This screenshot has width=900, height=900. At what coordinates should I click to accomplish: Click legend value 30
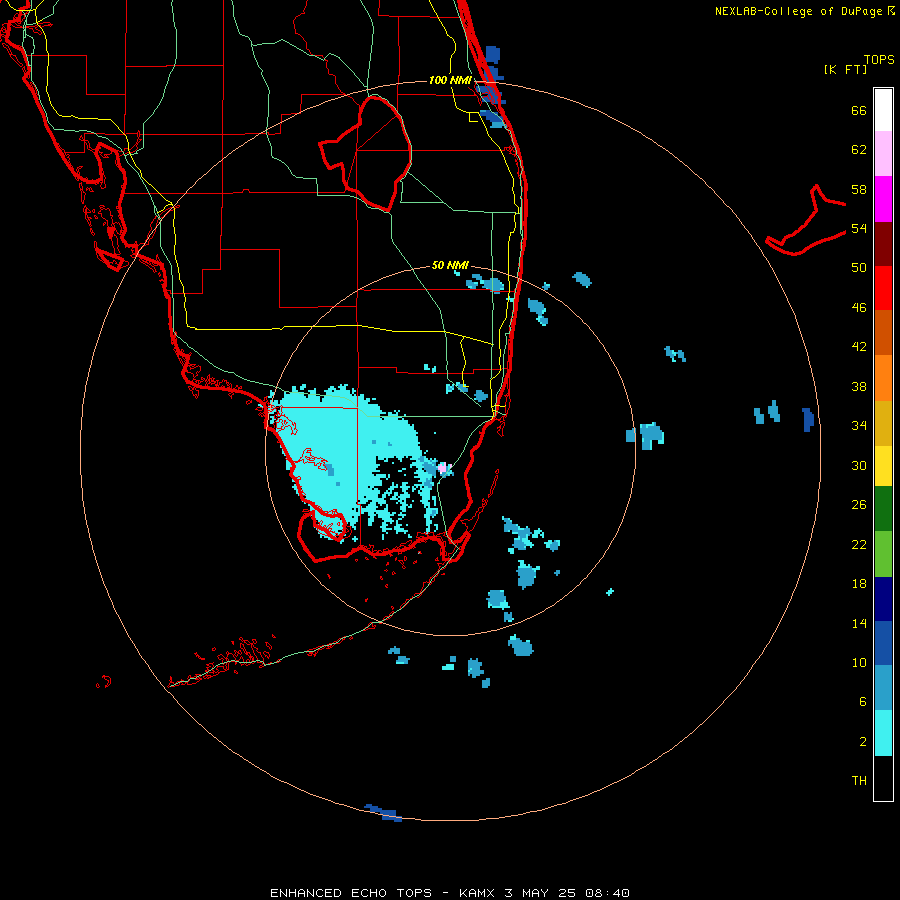point(859,465)
